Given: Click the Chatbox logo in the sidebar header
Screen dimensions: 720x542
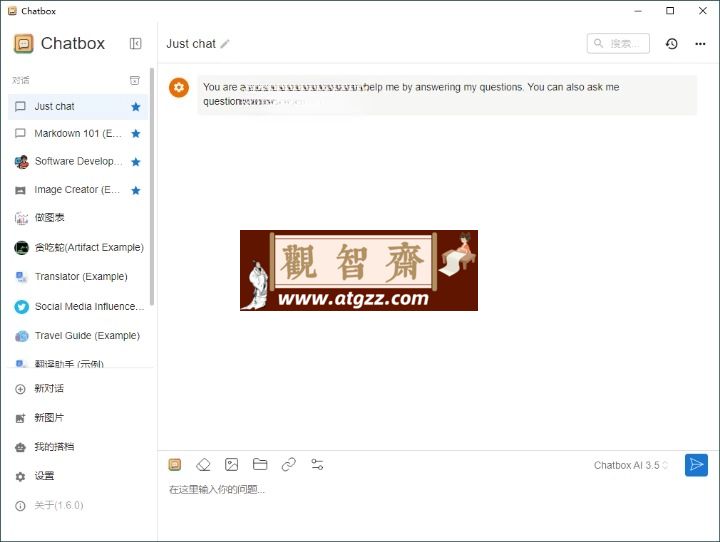Looking at the screenshot, I should click(x=24, y=44).
